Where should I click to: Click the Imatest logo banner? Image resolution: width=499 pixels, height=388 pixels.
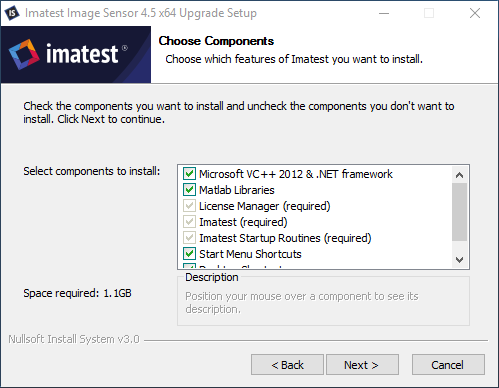pyautogui.click(x=76, y=55)
